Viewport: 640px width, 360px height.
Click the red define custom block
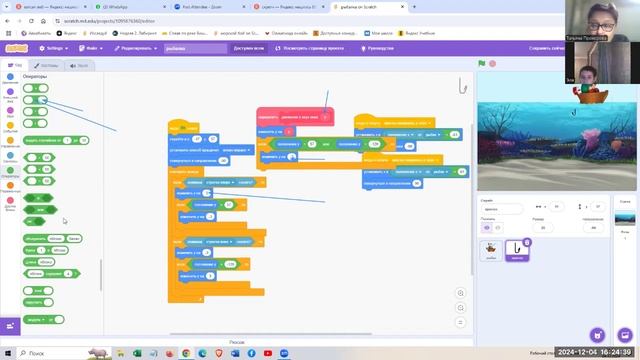point(295,117)
